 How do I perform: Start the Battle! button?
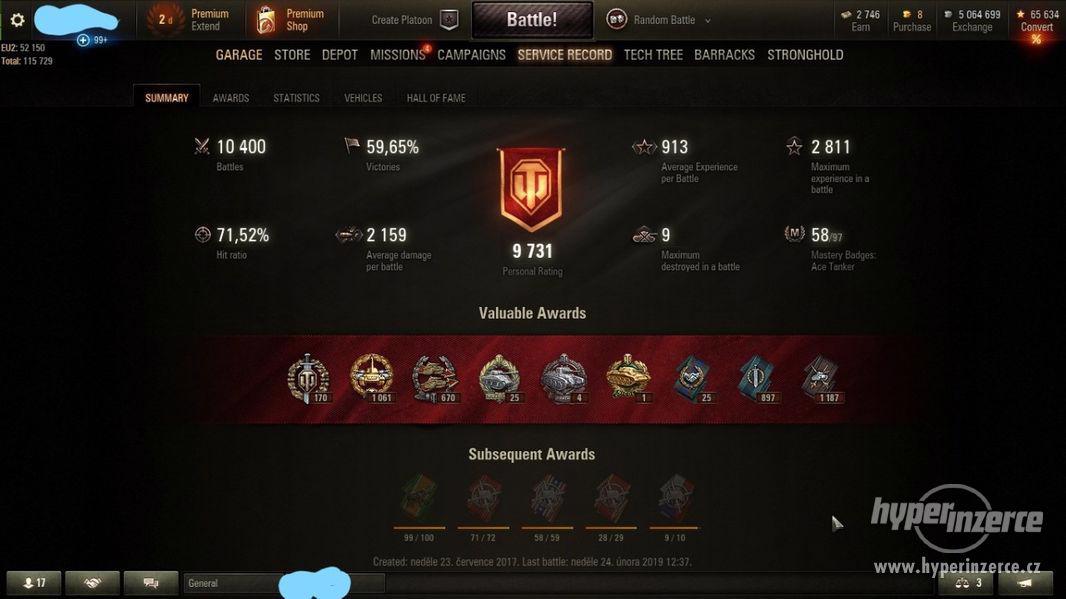(x=532, y=20)
